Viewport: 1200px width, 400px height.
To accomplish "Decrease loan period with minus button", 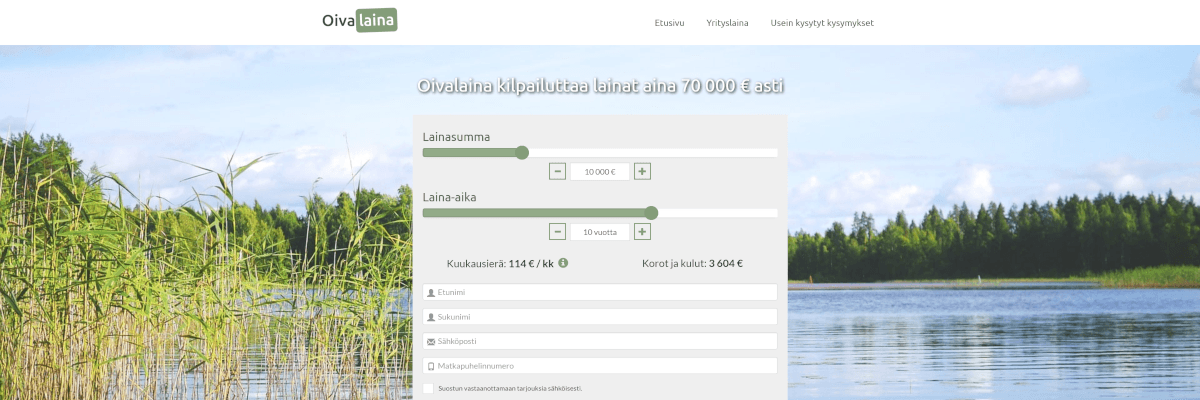I will pos(558,232).
